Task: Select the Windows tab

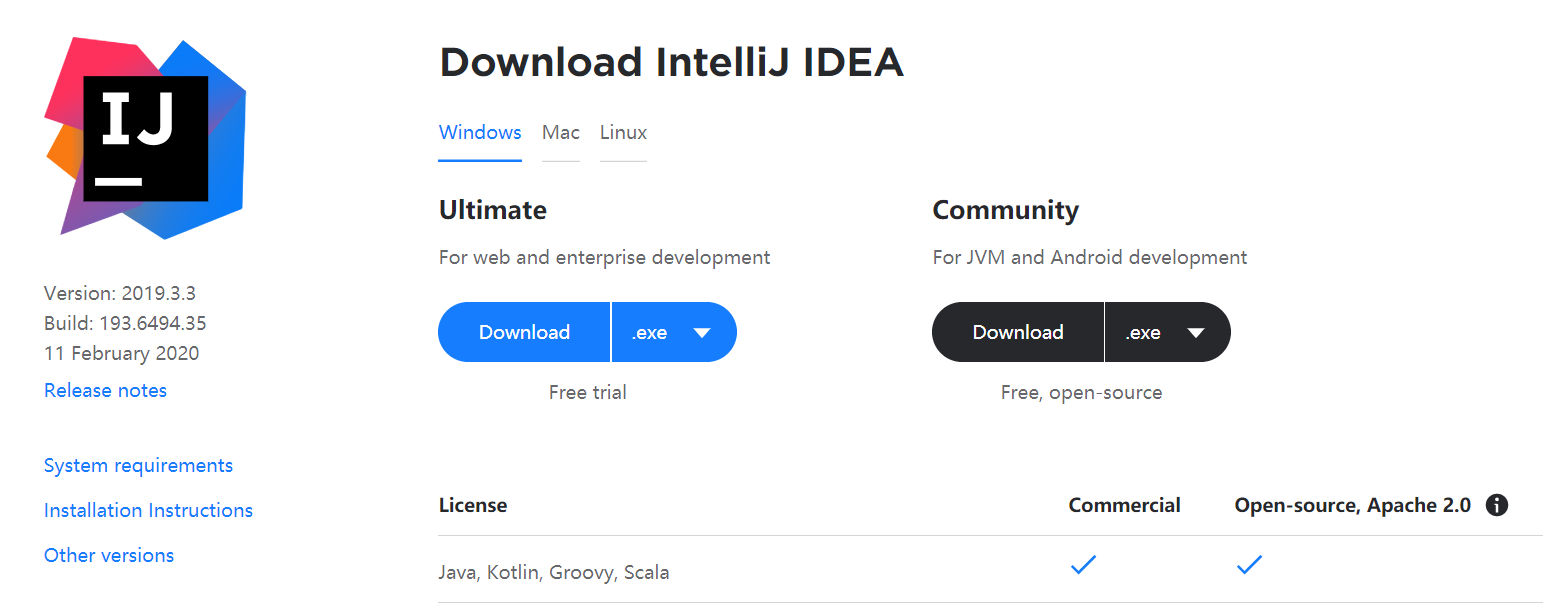Action: (479, 132)
